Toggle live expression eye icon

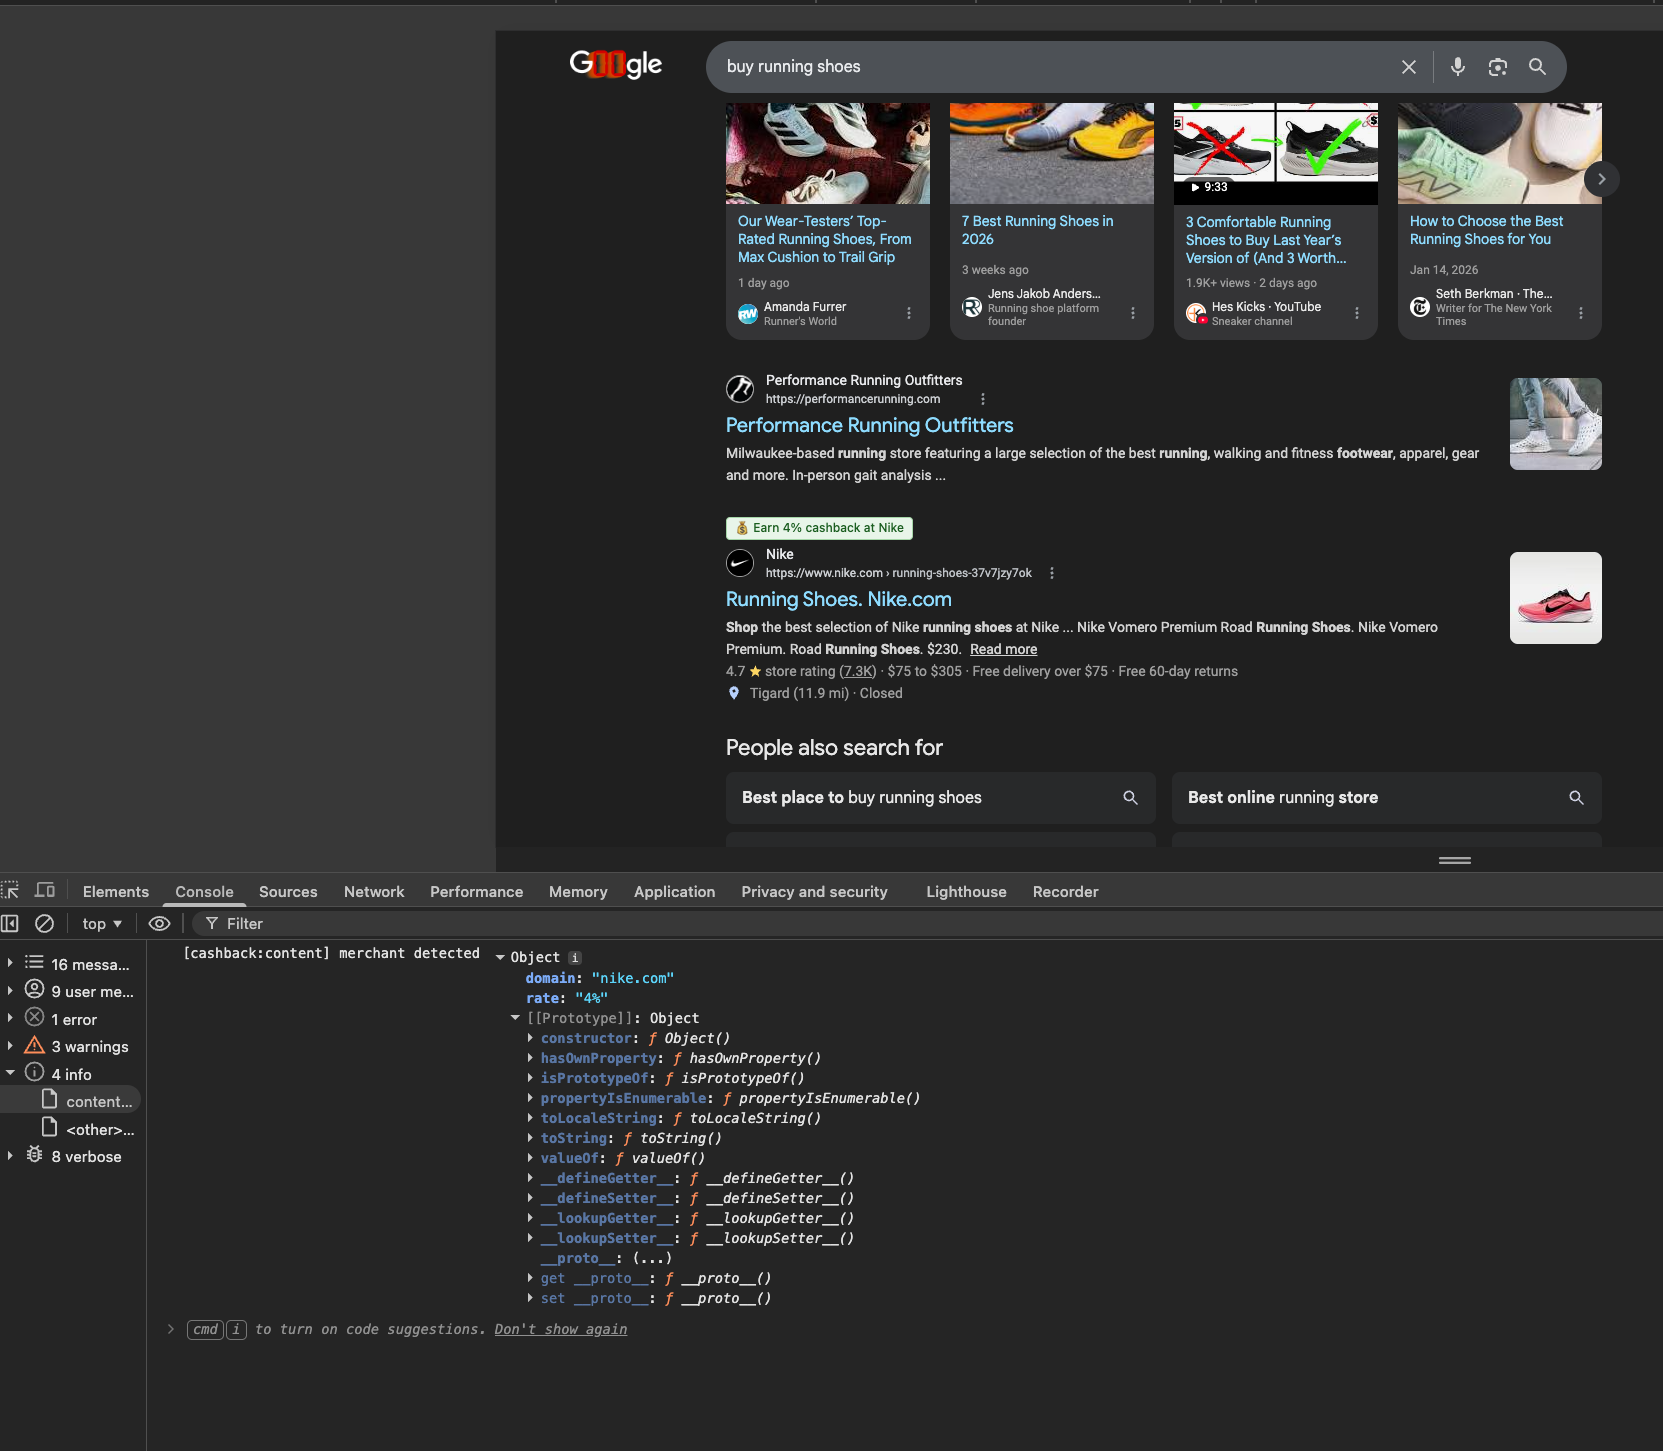click(159, 924)
